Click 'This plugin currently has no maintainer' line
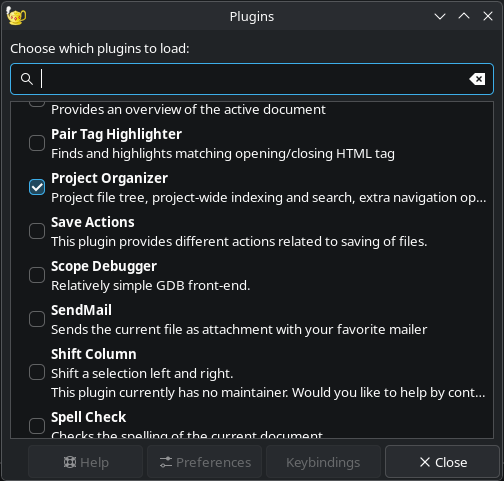Viewport: 504px width, 481px height. tap(268, 393)
